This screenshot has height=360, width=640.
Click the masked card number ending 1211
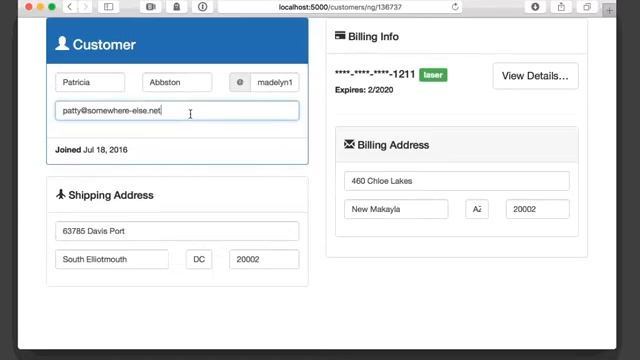[375, 74]
